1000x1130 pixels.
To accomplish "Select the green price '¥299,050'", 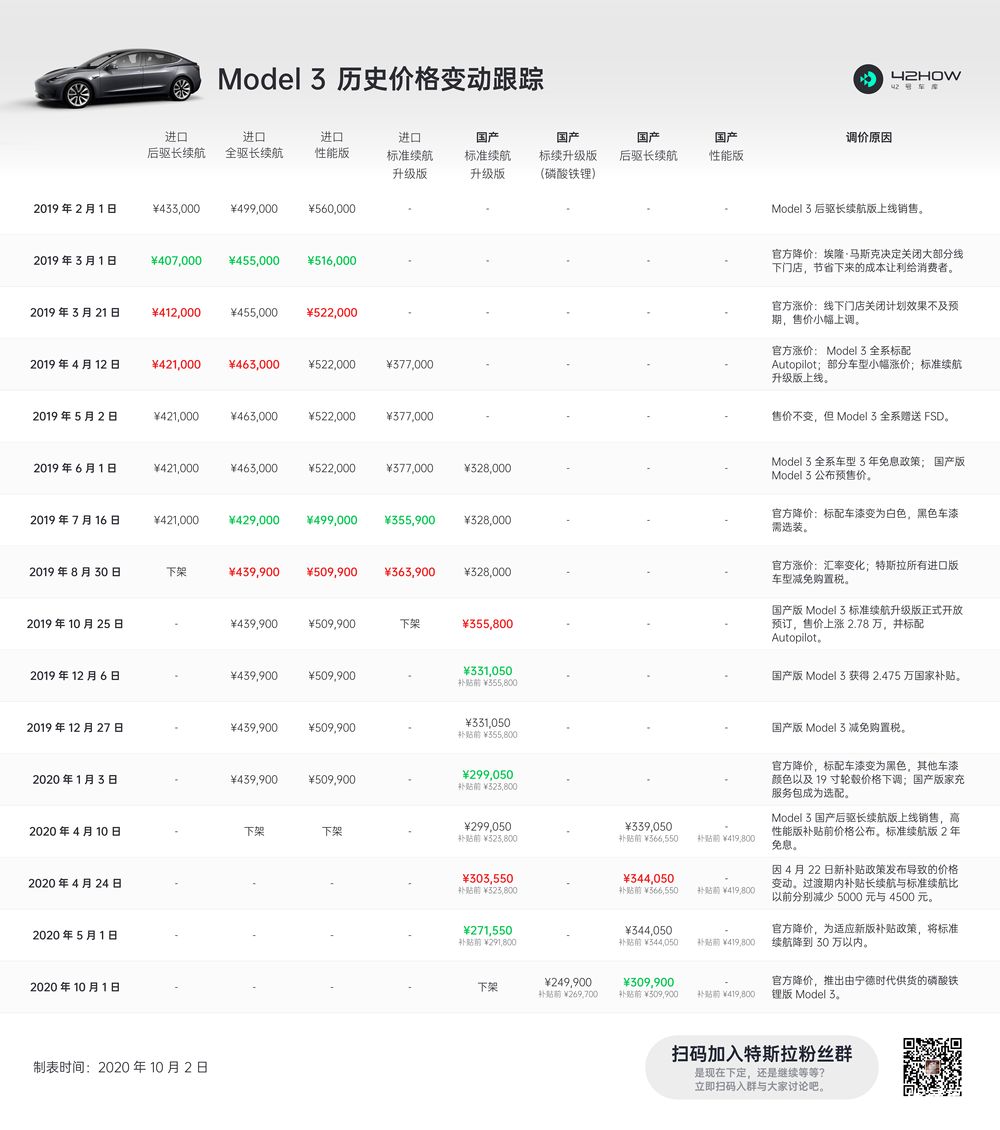I will [487, 775].
